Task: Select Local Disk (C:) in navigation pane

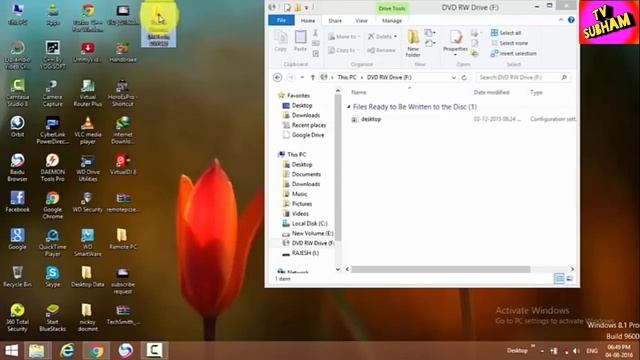Action: 305,224
